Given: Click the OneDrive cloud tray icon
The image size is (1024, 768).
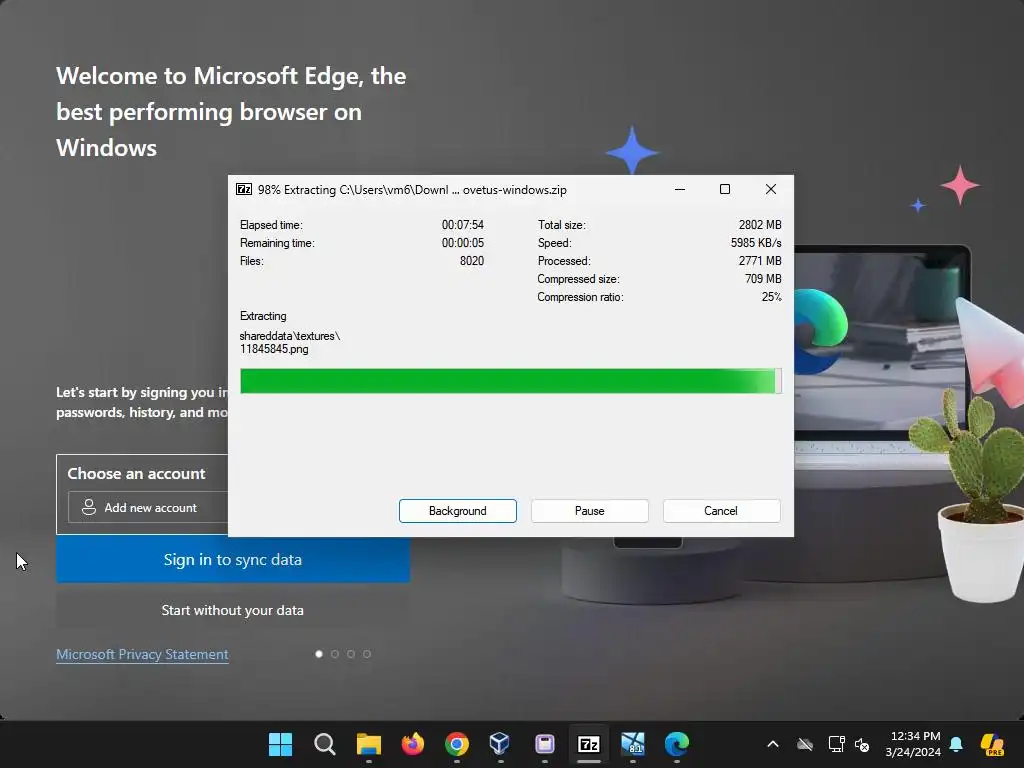Looking at the screenshot, I should tap(805, 744).
